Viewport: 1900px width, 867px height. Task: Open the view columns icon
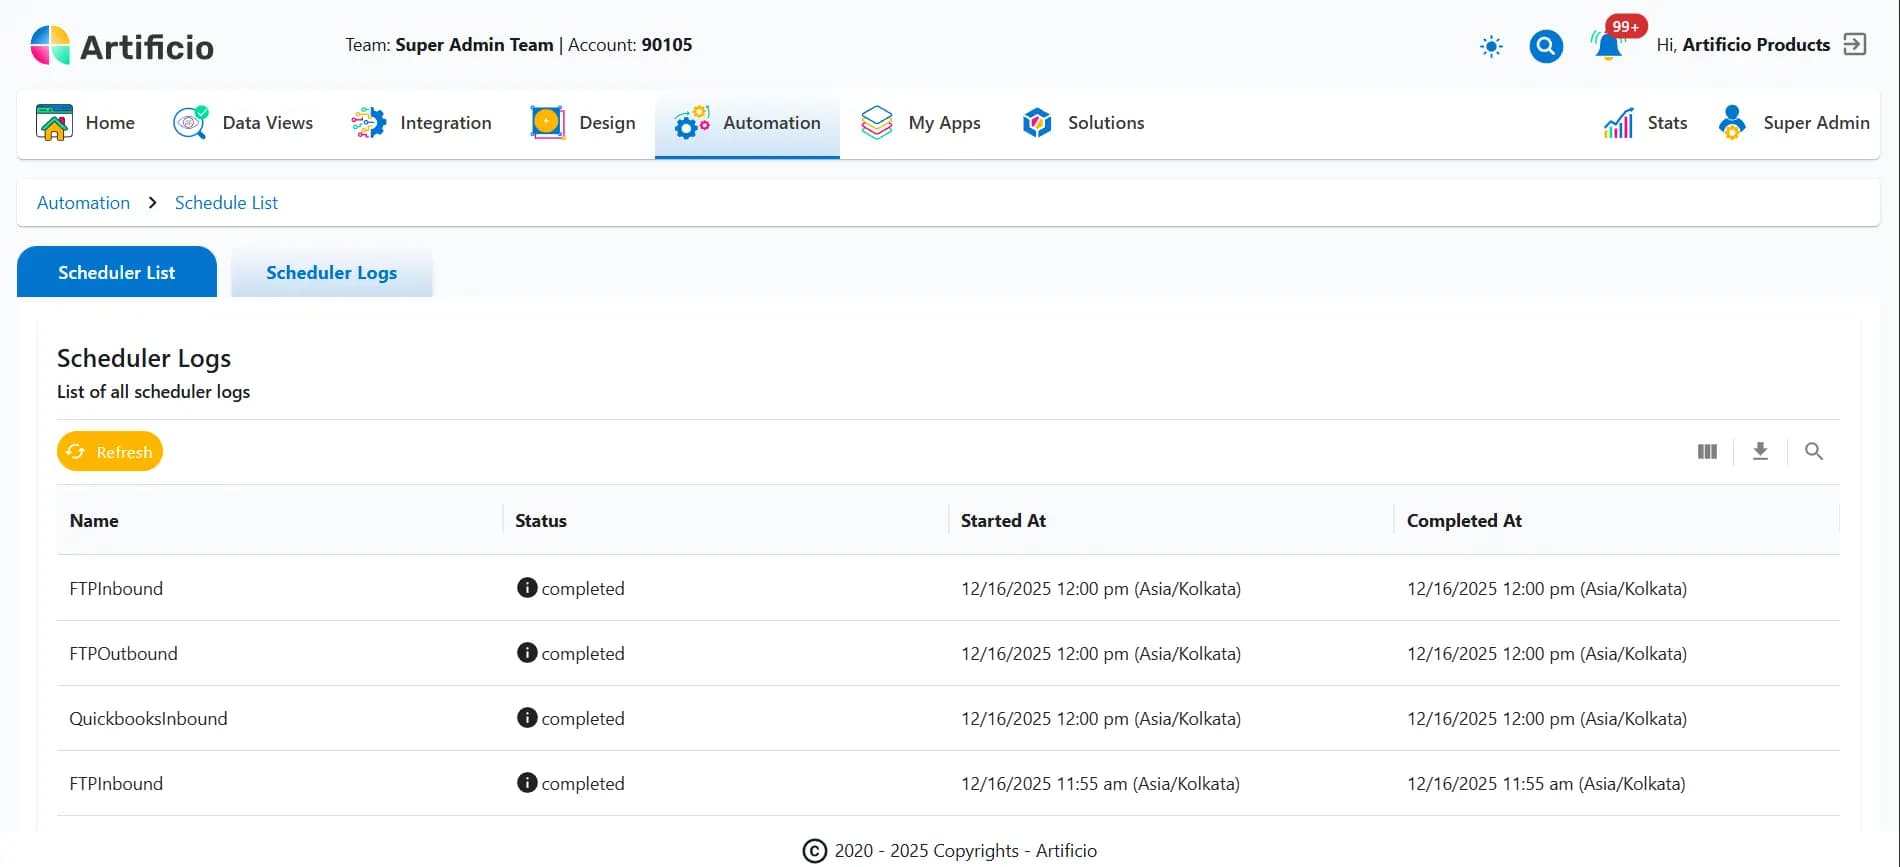(x=1707, y=452)
